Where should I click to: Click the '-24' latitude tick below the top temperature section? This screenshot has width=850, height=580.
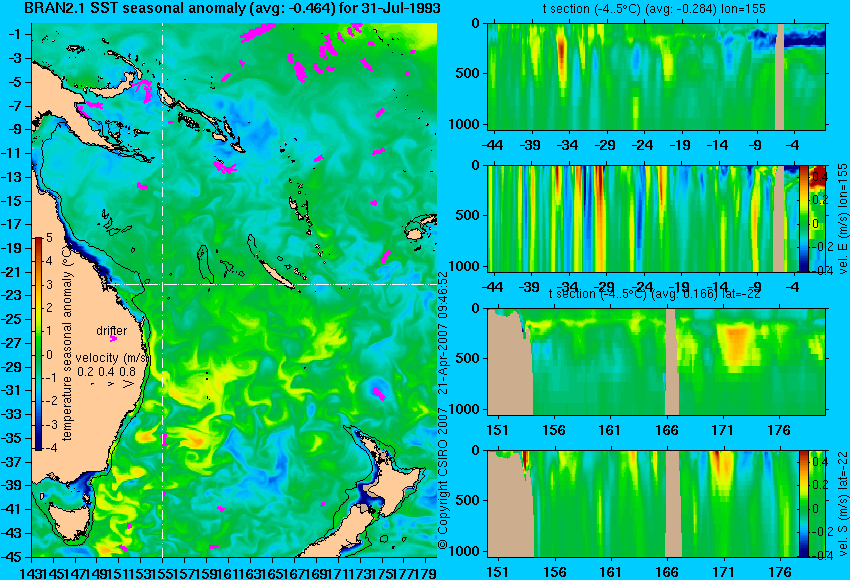point(642,145)
